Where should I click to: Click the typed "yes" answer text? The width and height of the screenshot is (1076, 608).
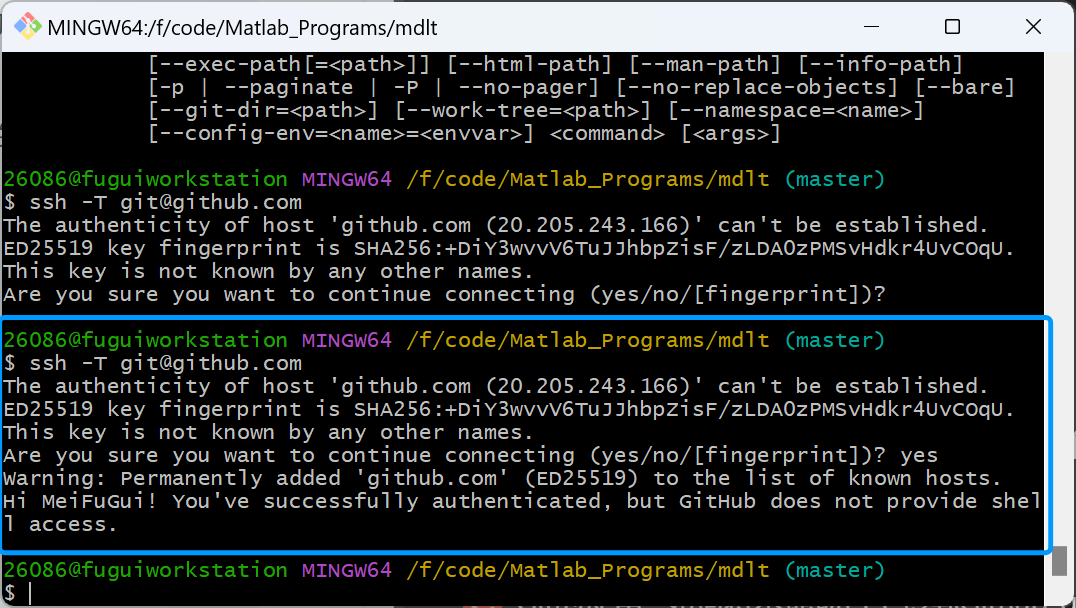(919, 456)
